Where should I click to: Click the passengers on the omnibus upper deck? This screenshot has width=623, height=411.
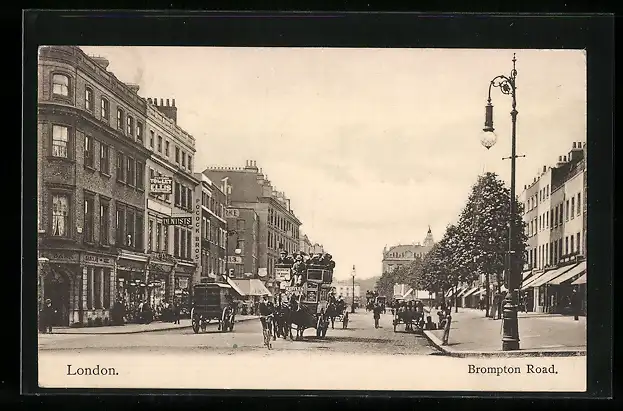(305, 262)
